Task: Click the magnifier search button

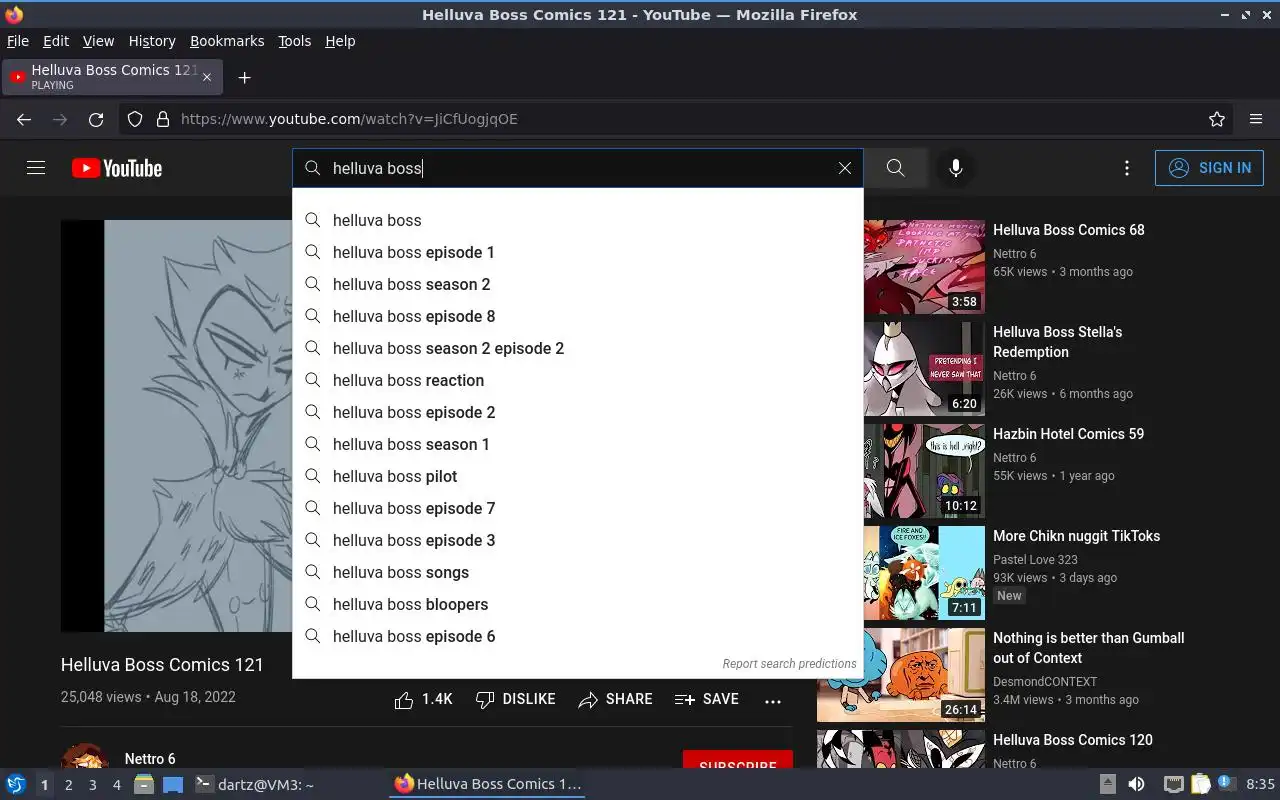Action: tap(896, 168)
